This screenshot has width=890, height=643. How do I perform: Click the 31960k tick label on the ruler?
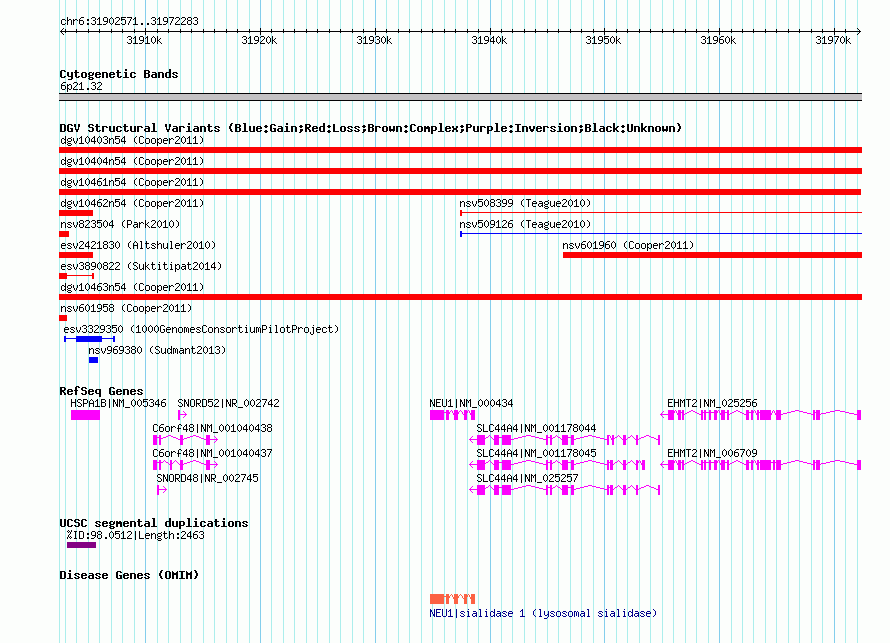pyautogui.click(x=718, y=40)
